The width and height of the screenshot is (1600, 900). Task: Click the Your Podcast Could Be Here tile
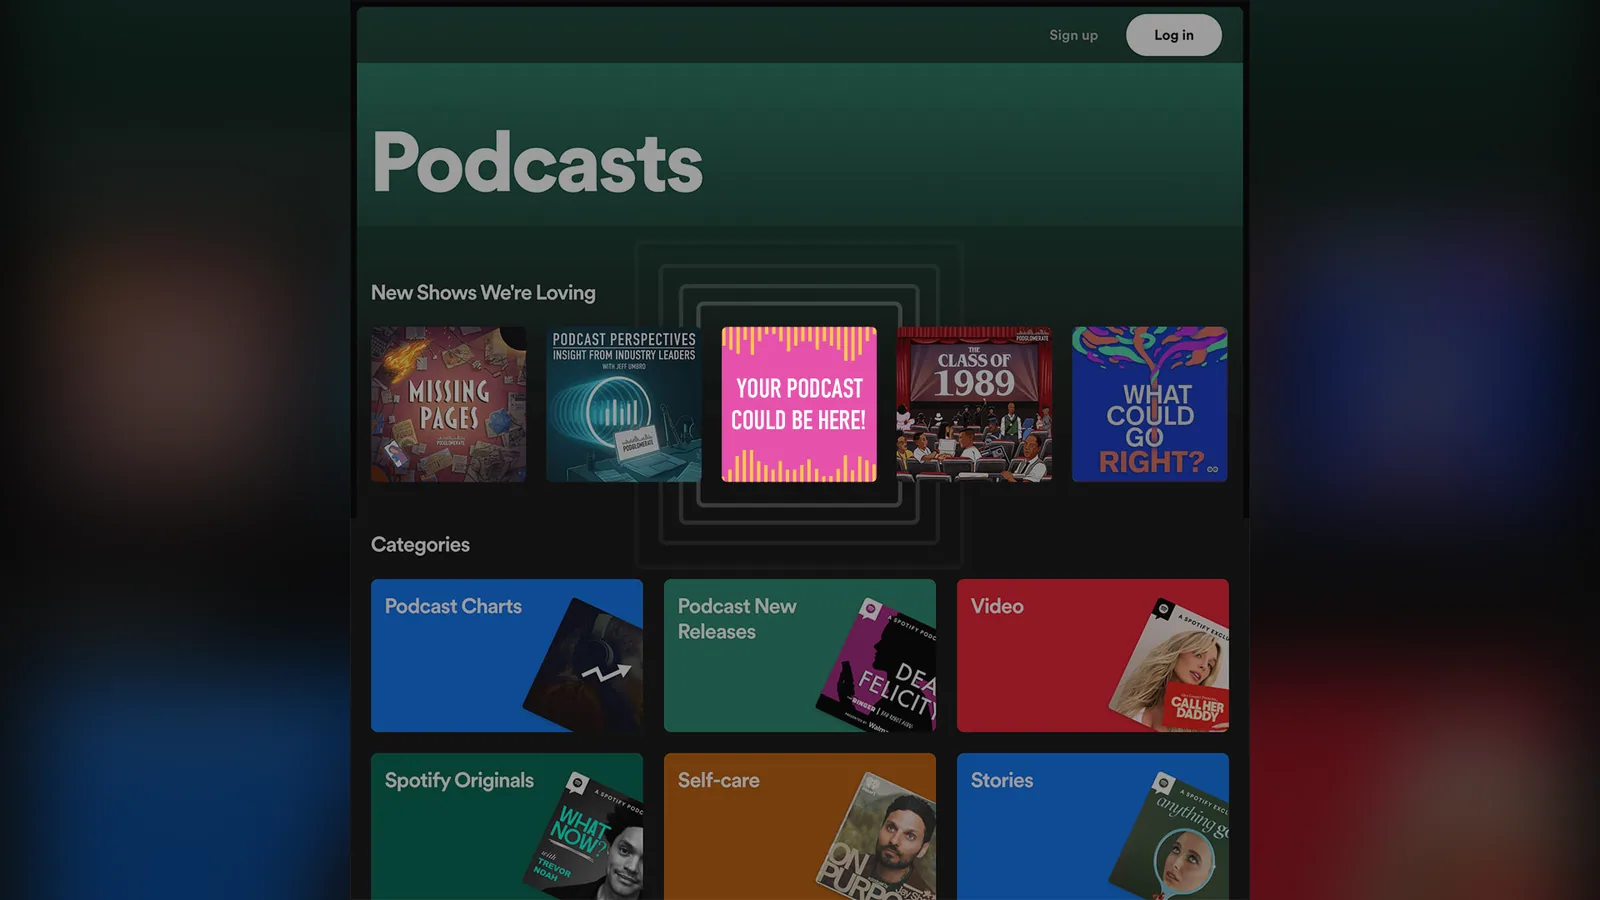click(799, 404)
